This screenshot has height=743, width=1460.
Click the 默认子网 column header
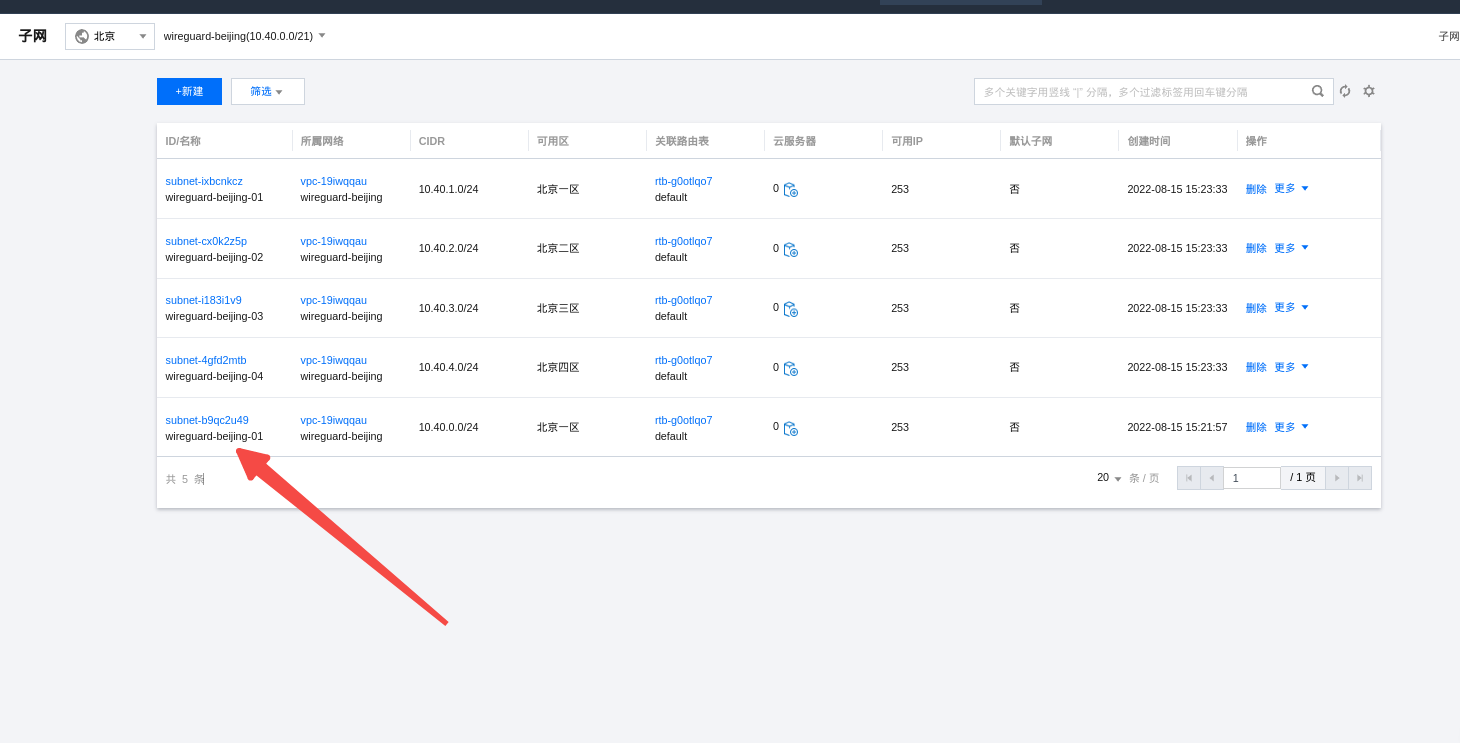click(1031, 141)
